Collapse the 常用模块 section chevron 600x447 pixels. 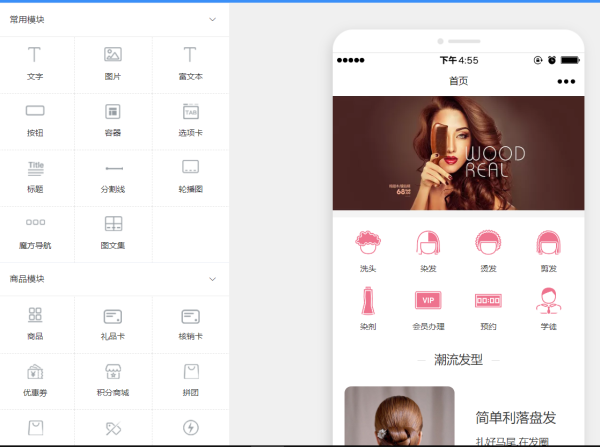[x=212, y=20]
